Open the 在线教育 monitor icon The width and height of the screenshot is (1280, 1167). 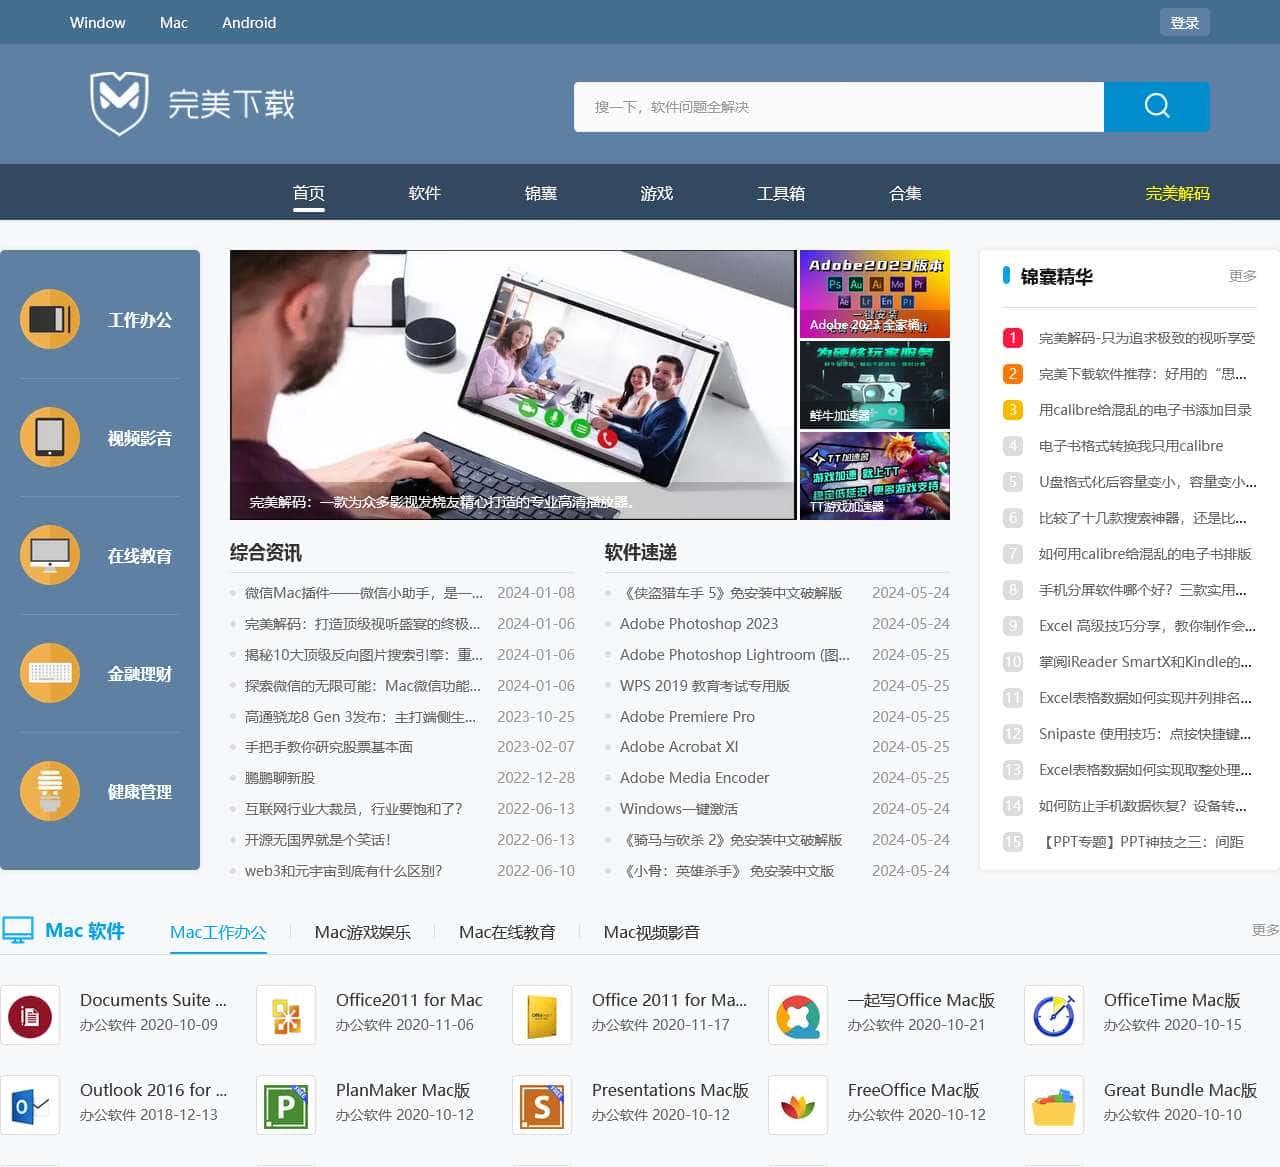pyautogui.click(x=50, y=555)
